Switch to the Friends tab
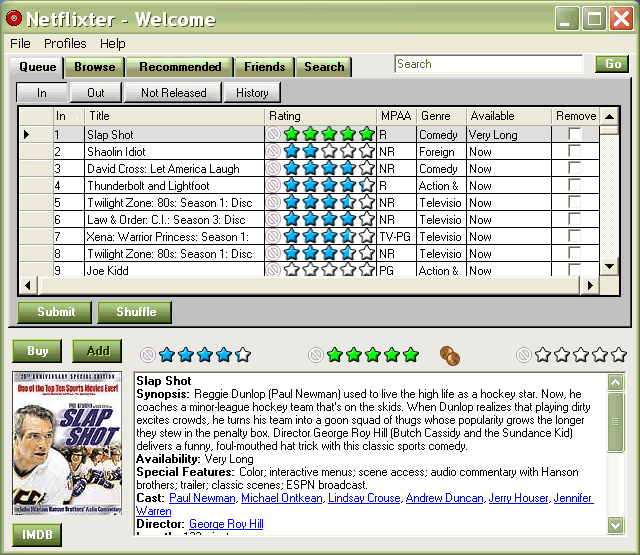The width and height of the screenshot is (640, 555). tap(264, 67)
